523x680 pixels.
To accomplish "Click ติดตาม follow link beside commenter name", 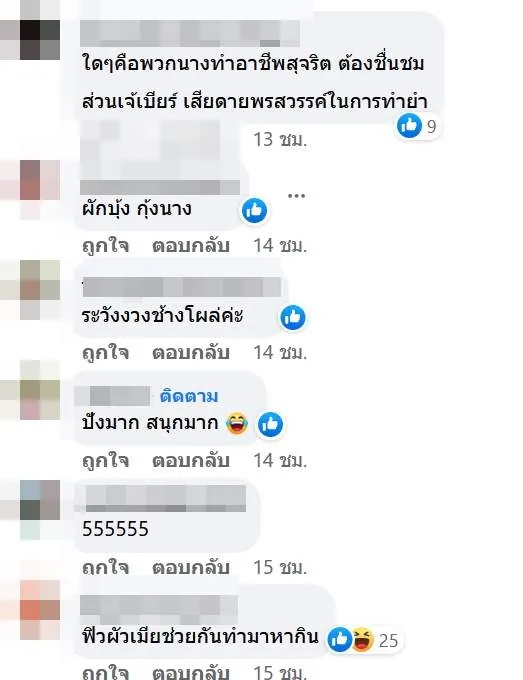I will tap(189, 396).
